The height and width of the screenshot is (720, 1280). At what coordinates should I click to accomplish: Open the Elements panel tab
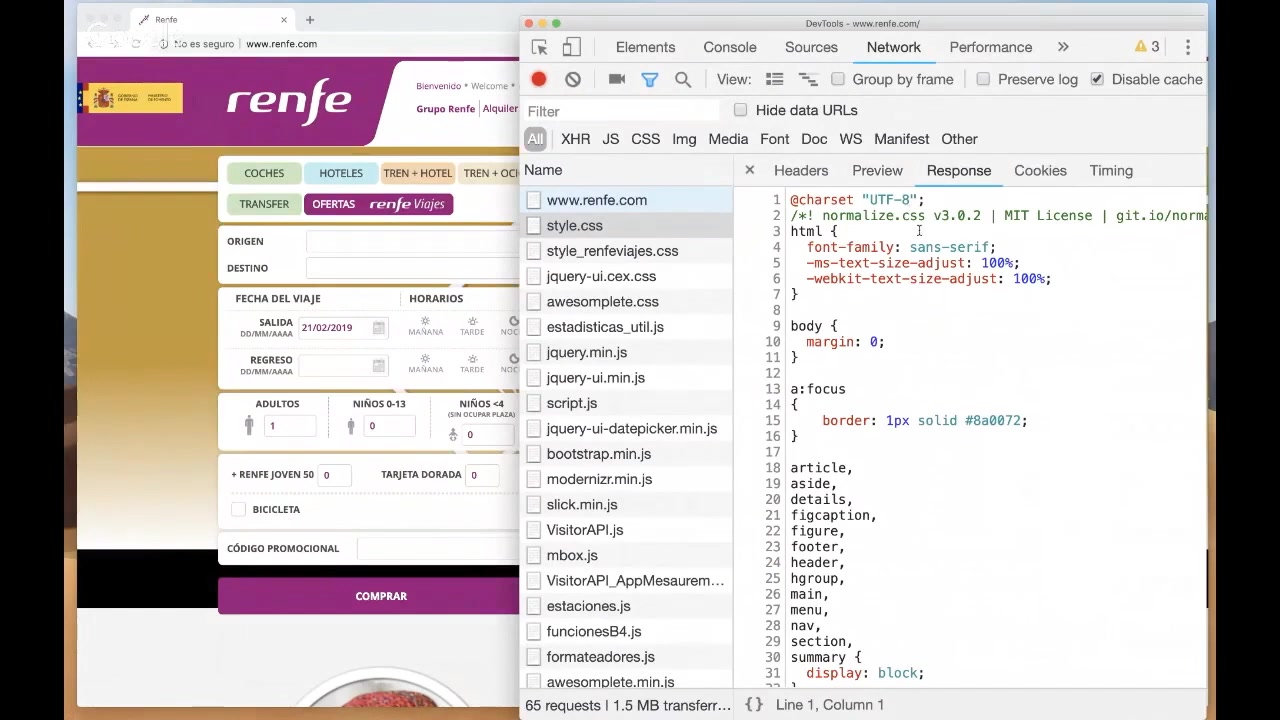pos(645,47)
